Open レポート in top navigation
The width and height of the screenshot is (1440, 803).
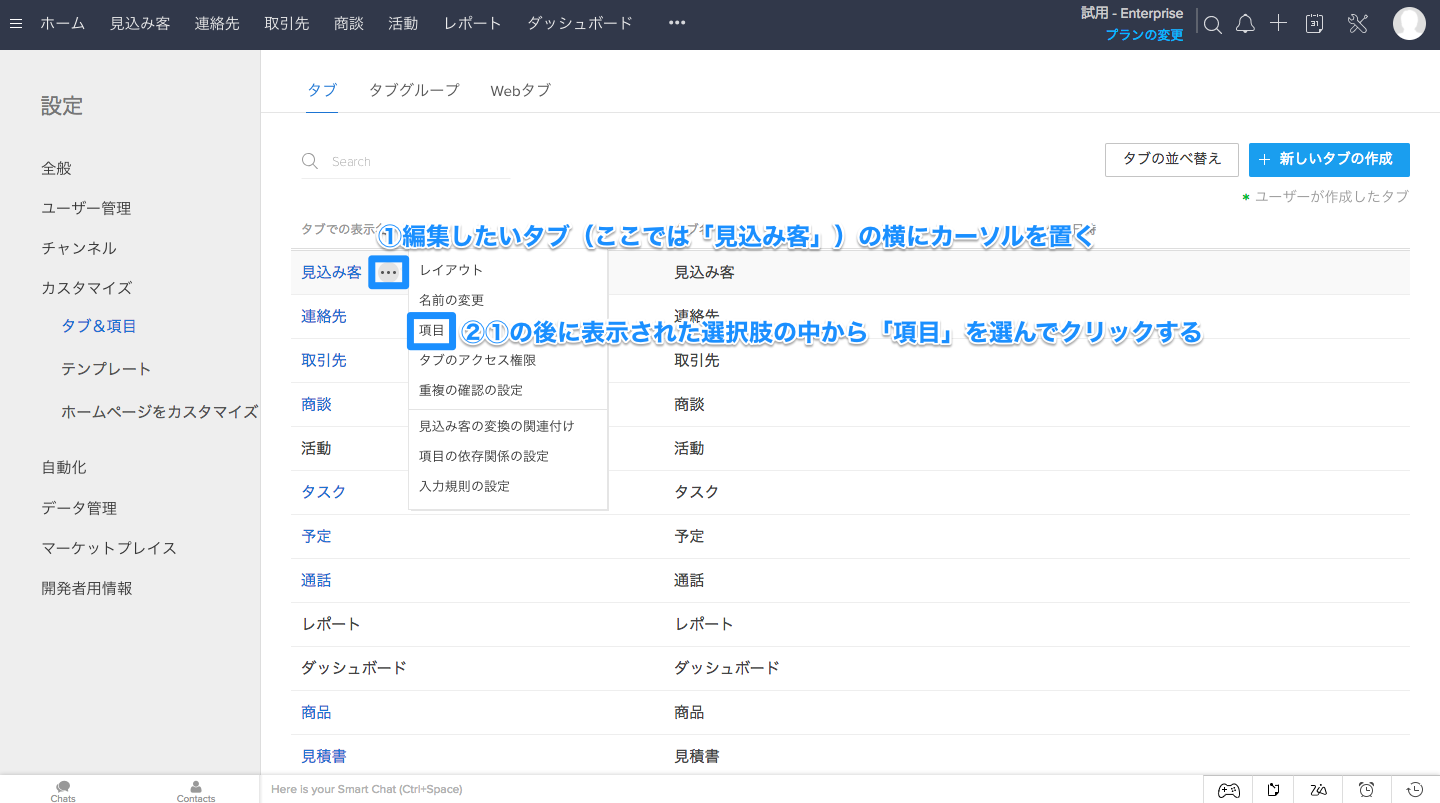pyautogui.click(x=473, y=23)
